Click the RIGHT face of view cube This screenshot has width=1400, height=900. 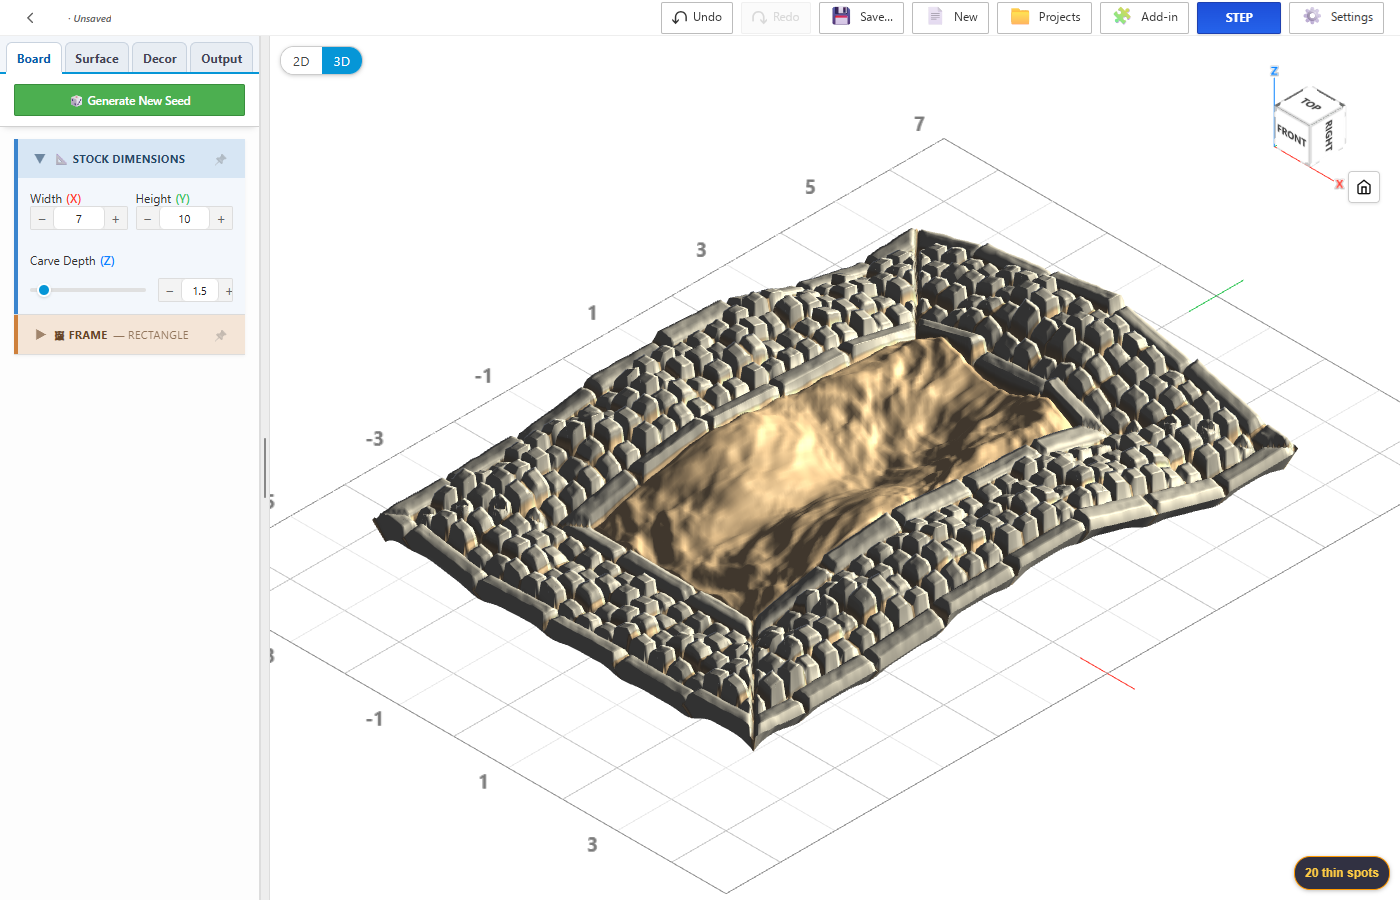tap(1329, 134)
